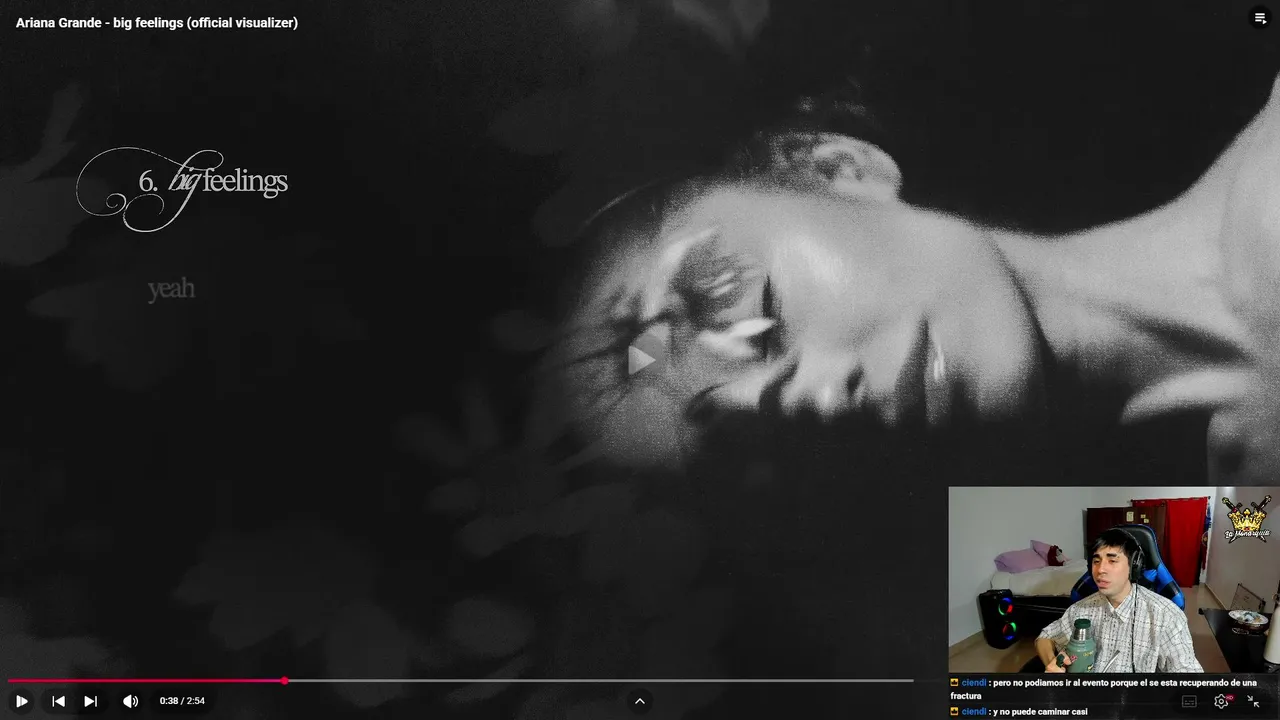Image resolution: width=1280 pixels, height=720 pixels.
Task: Skip to the next video
Action: pos(90,701)
